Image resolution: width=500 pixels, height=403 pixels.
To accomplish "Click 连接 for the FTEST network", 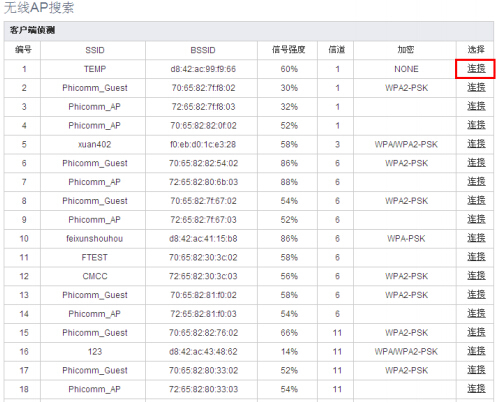I will tap(476, 257).
